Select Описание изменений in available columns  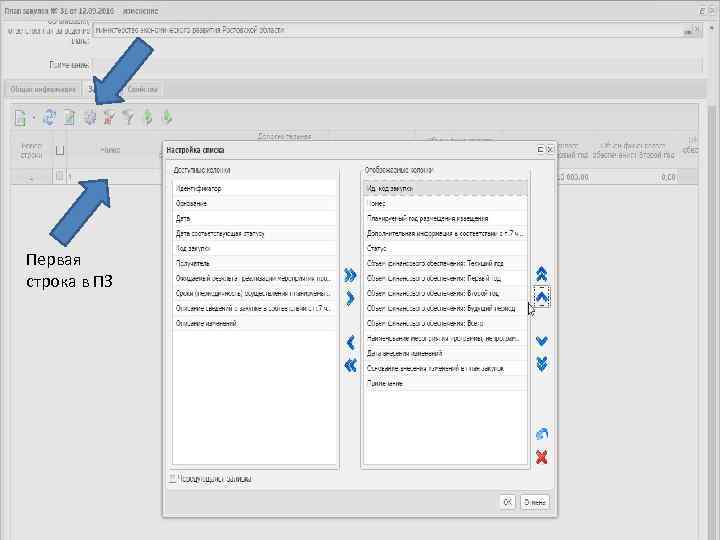[255, 323]
